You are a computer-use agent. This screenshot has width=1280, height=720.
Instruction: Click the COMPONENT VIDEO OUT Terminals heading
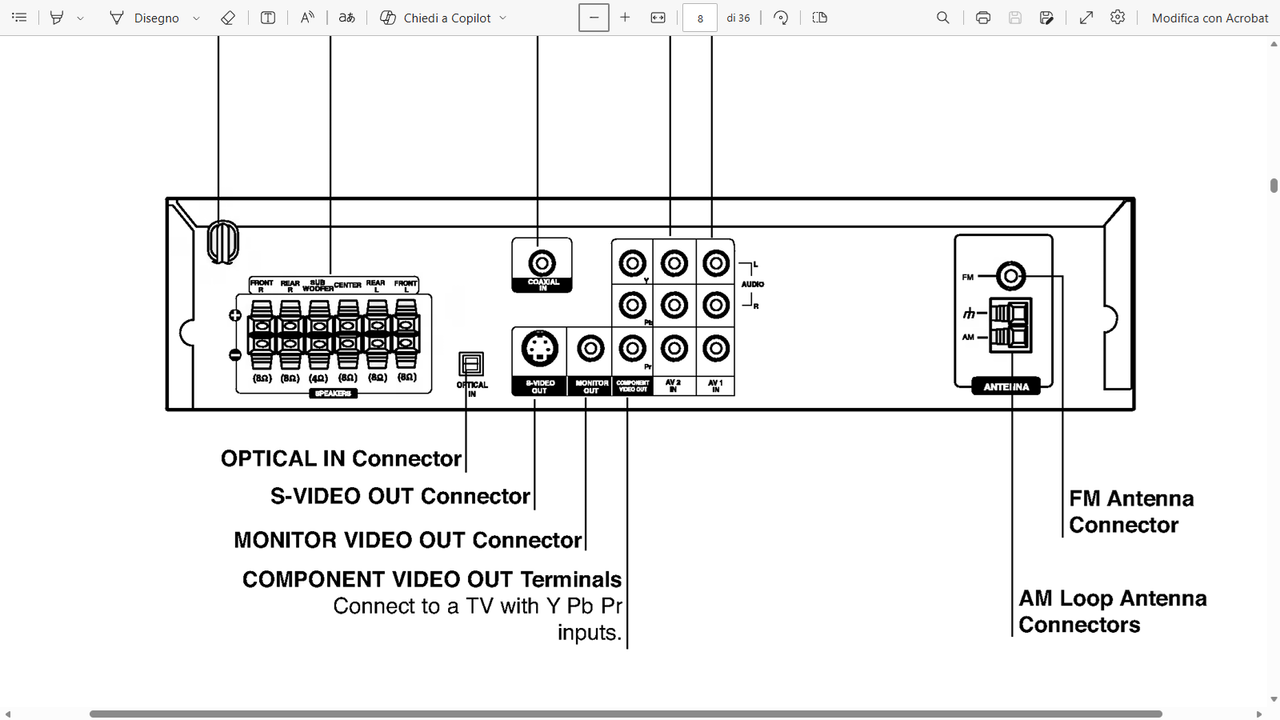pos(432,579)
